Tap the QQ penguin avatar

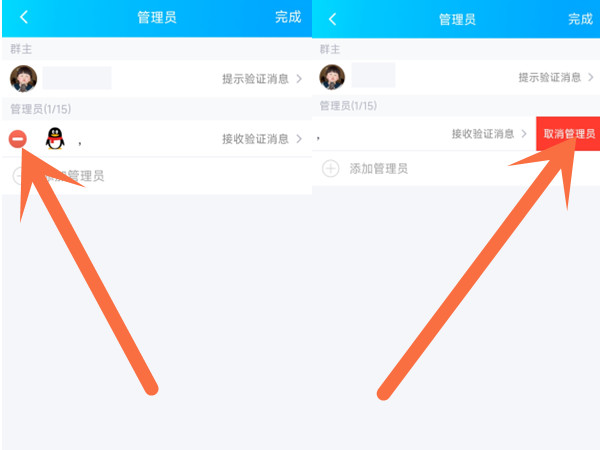coord(55,138)
